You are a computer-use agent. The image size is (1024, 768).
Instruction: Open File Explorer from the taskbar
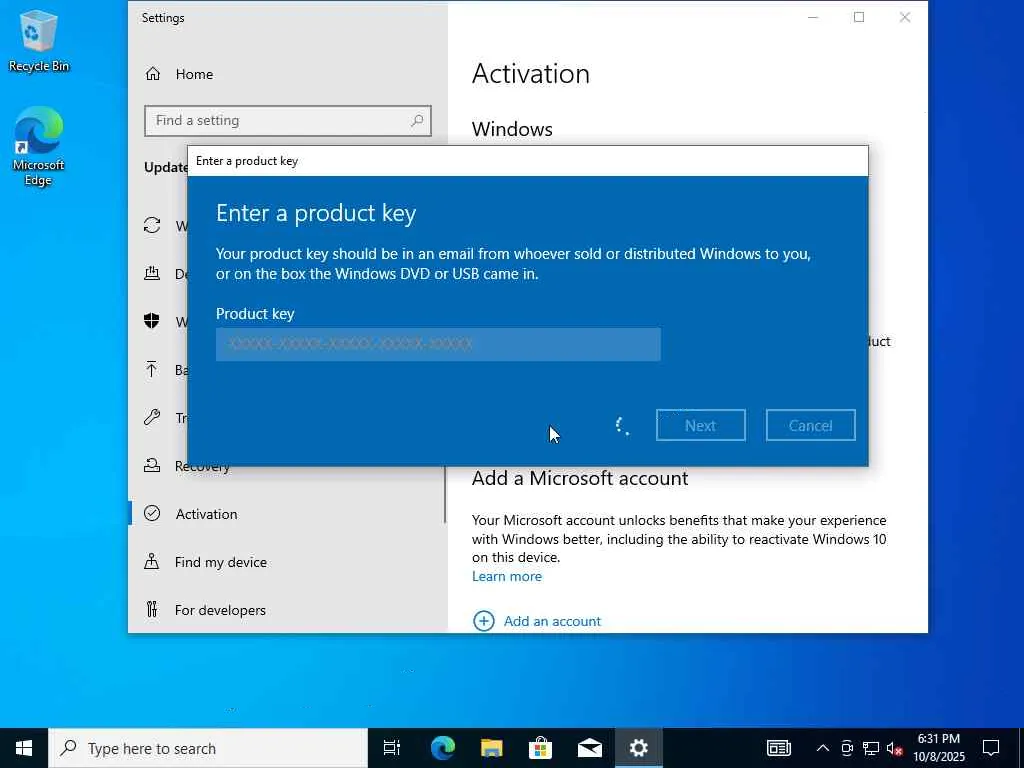(491, 748)
